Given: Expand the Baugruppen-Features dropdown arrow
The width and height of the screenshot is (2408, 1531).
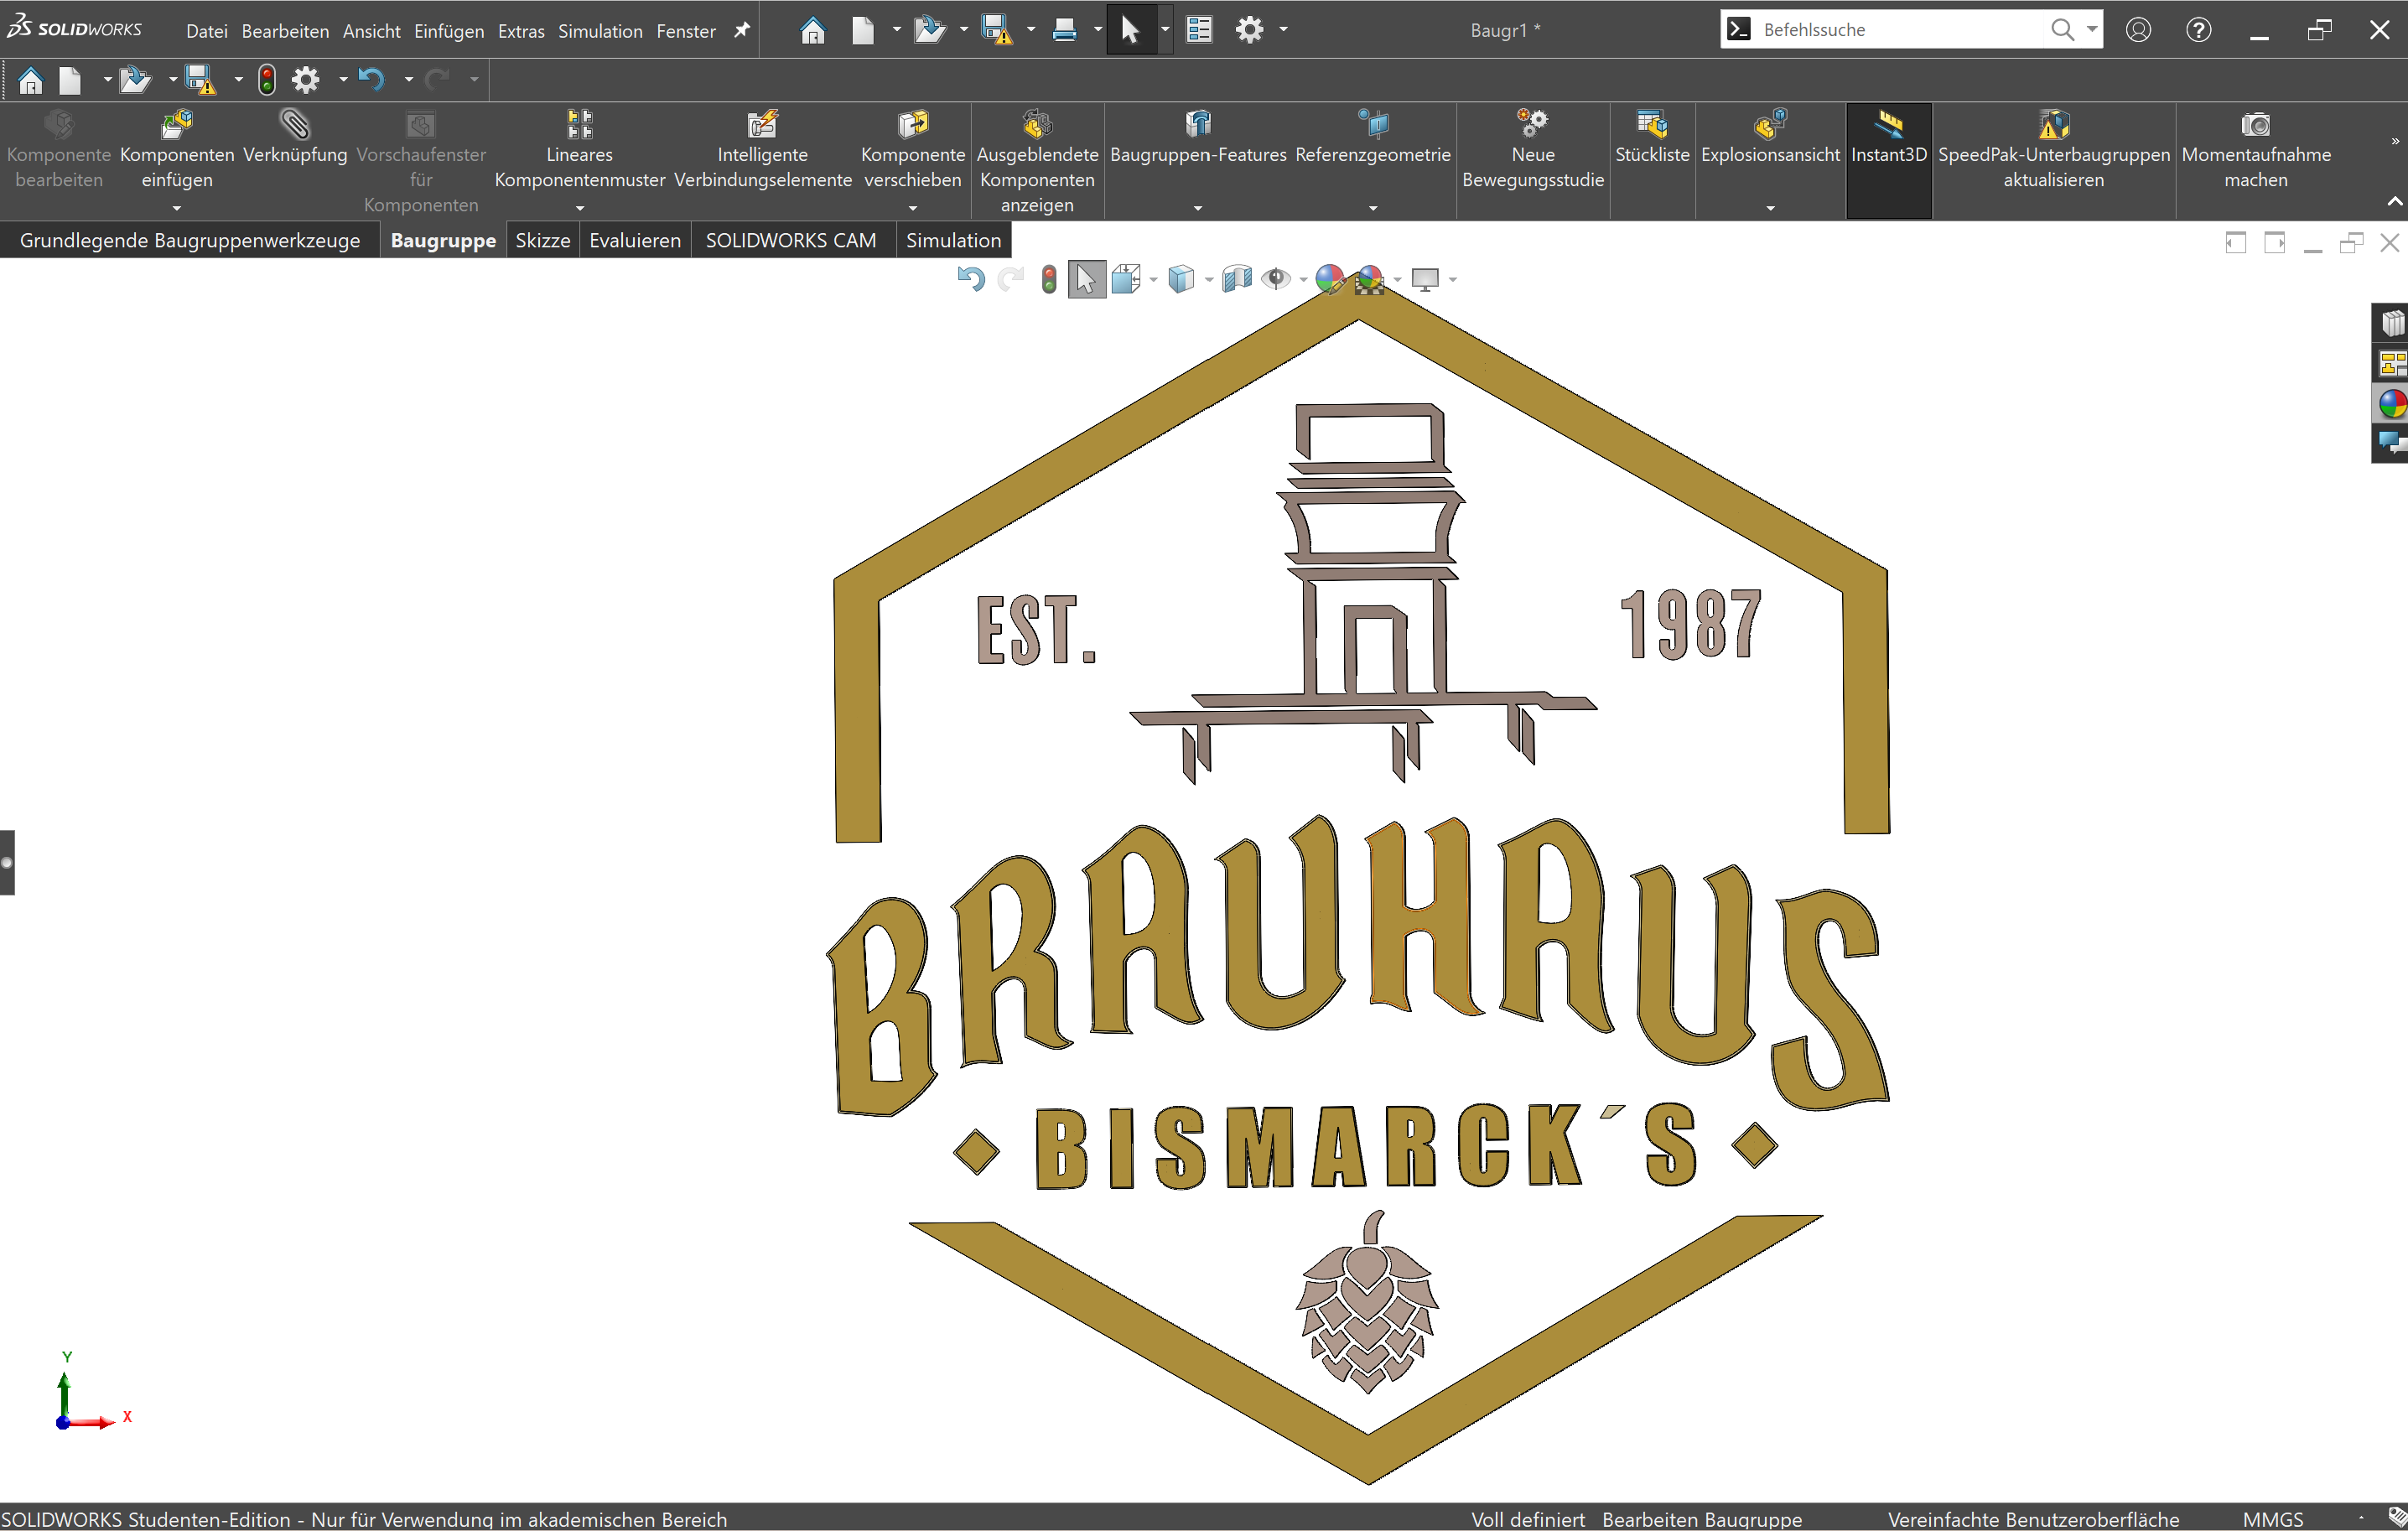Looking at the screenshot, I should 1198,208.
